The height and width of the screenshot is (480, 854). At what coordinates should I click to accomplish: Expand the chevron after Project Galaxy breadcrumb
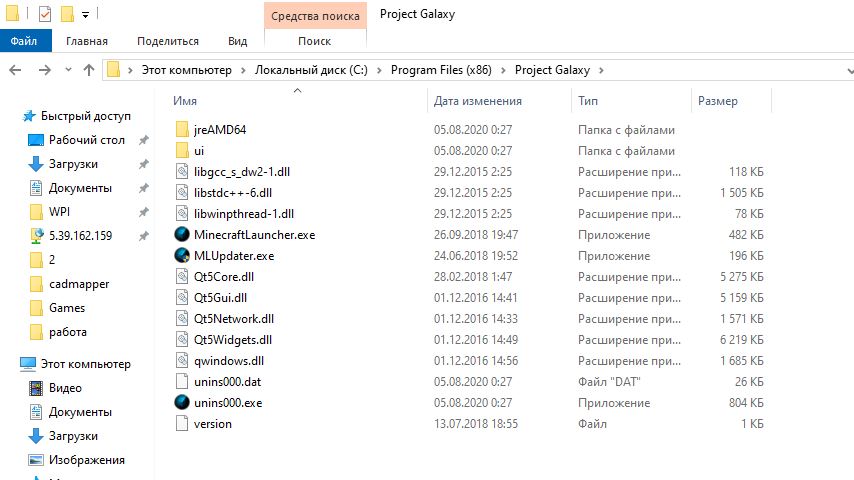pos(601,70)
